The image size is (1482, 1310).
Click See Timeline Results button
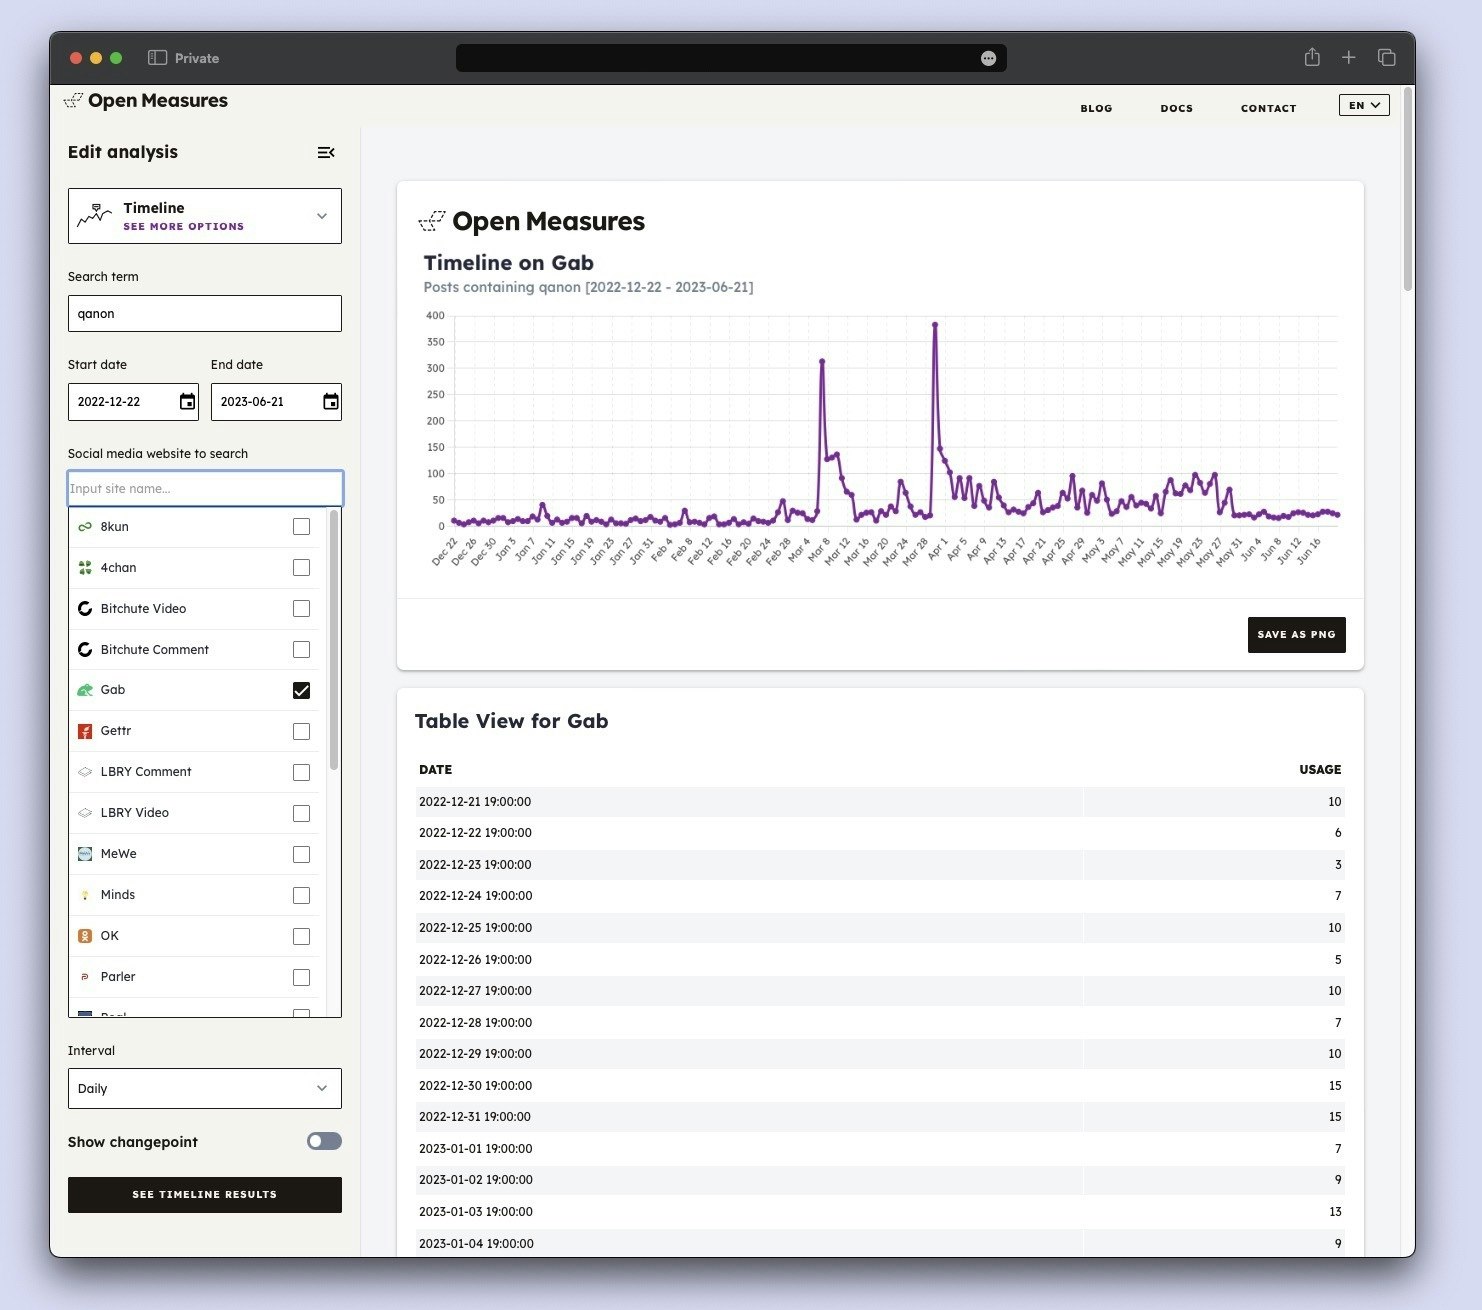tap(205, 1195)
